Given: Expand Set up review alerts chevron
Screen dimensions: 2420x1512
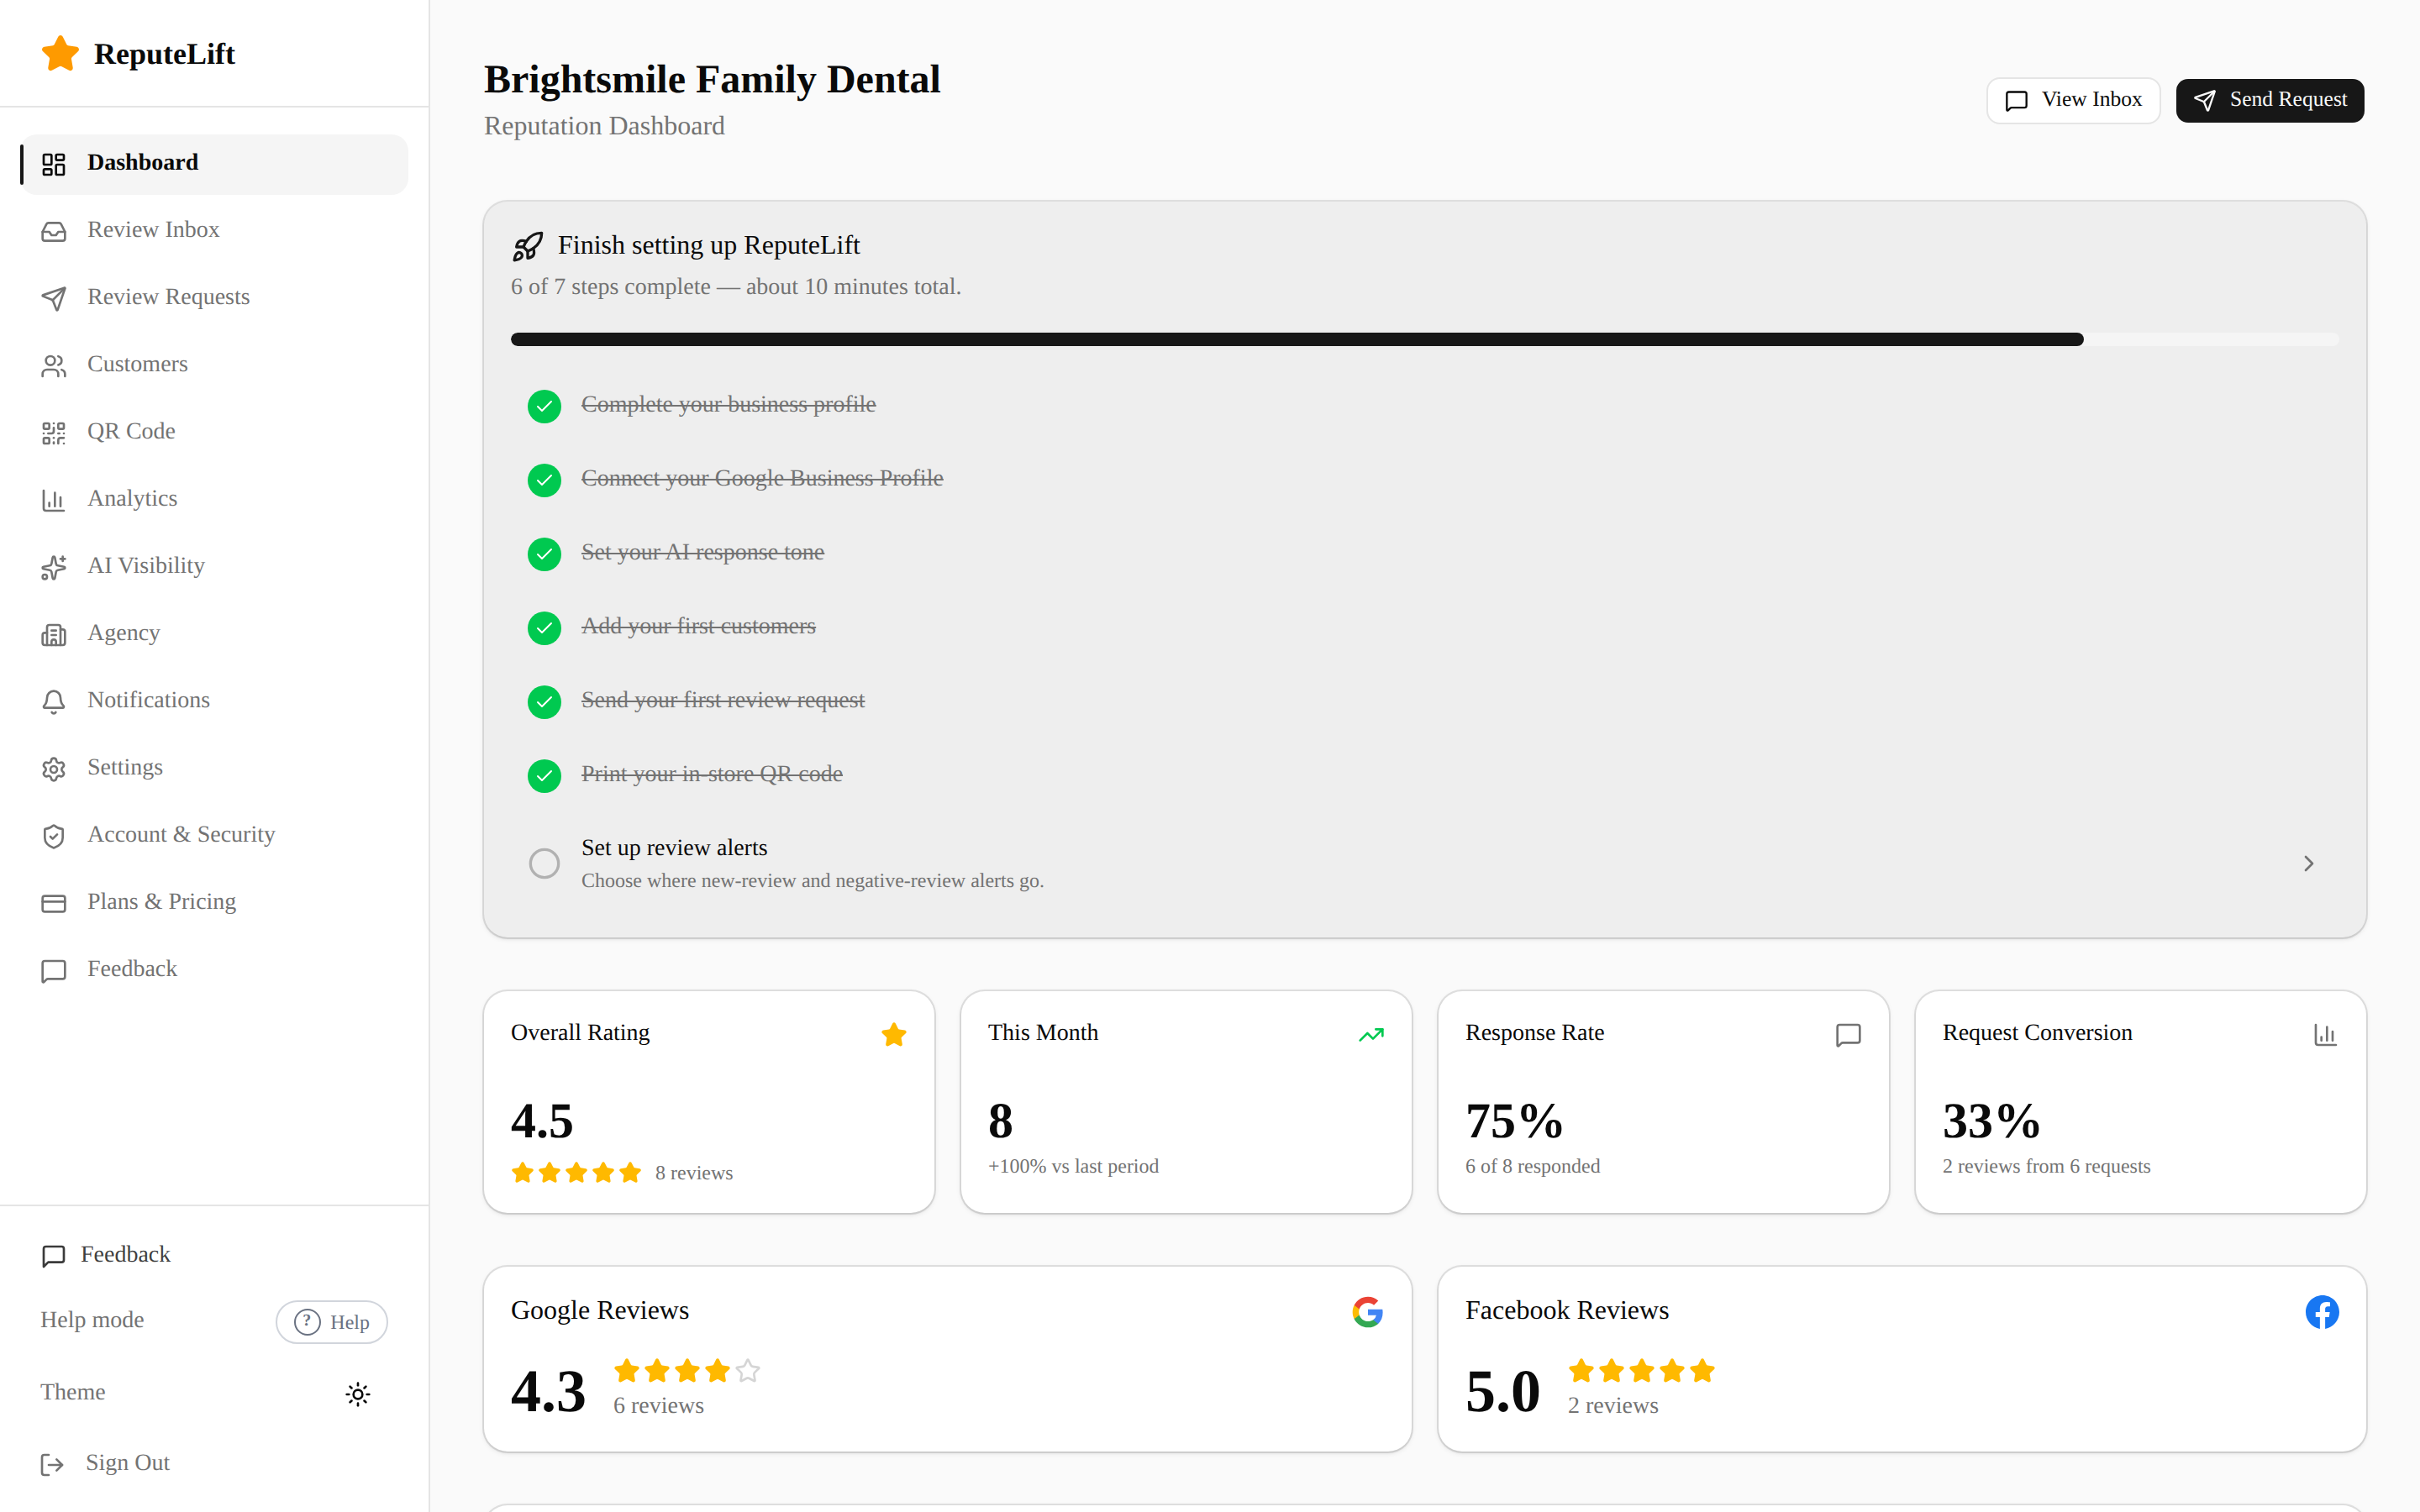Looking at the screenshot, I should coord(2308,863).
